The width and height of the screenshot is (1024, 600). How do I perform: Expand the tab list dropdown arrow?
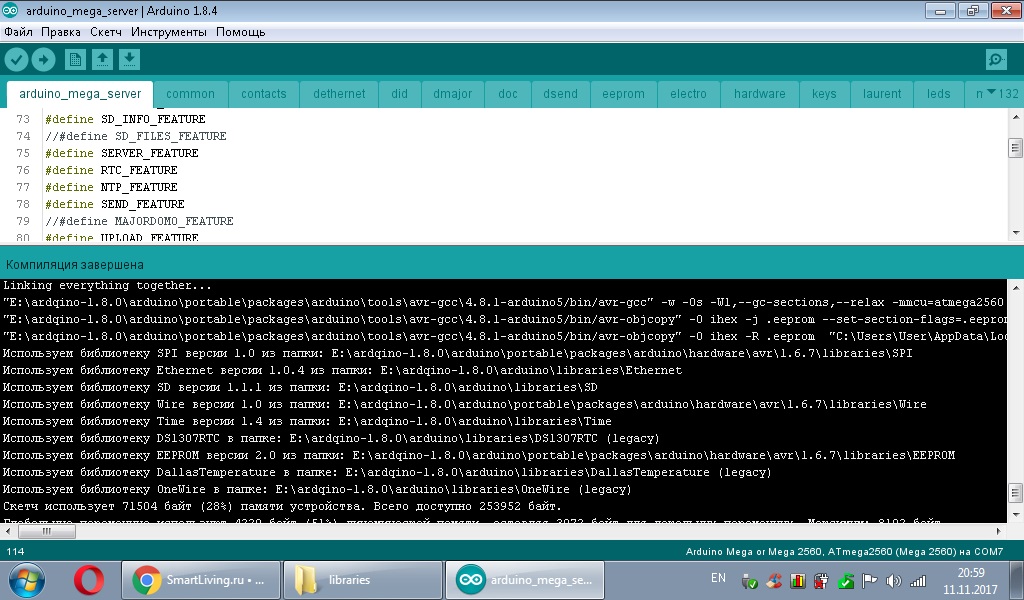[991, 93]
